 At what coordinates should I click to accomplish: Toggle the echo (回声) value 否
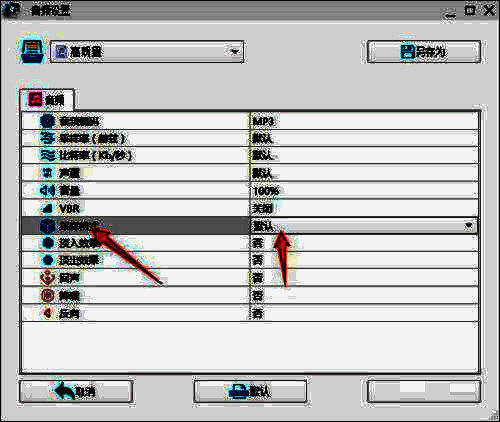point(258,278)
